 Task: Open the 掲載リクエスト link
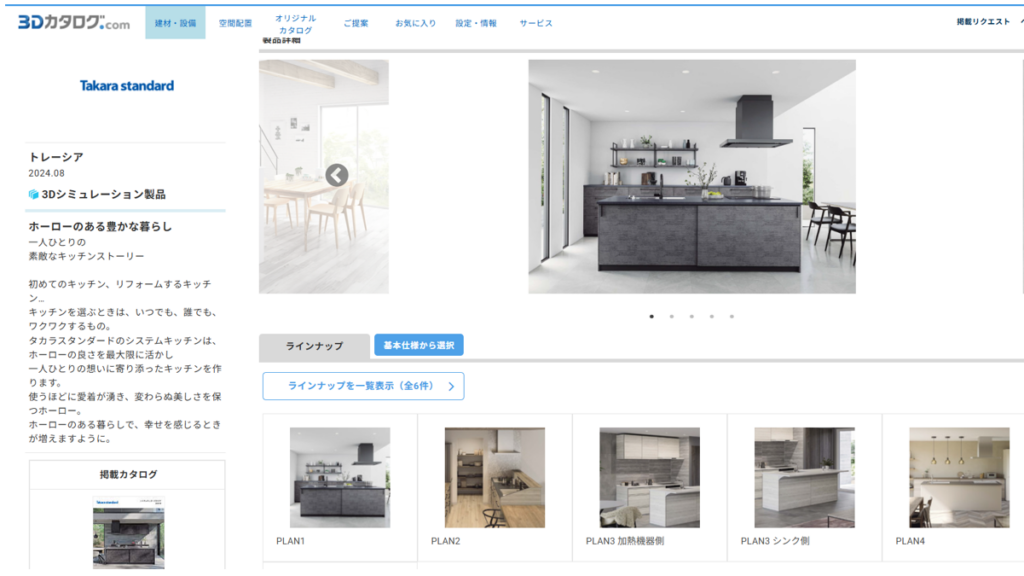pyautogui.click(x=982, y=22)
